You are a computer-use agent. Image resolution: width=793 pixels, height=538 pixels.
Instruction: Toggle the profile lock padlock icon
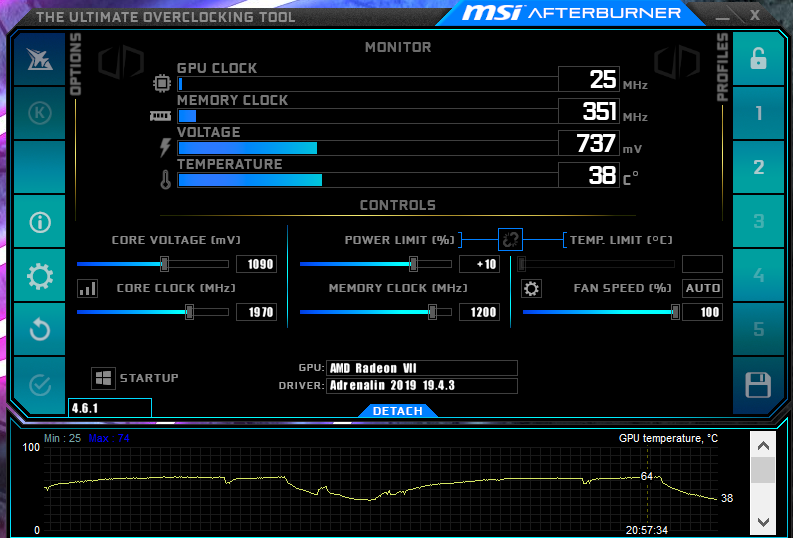758,60
